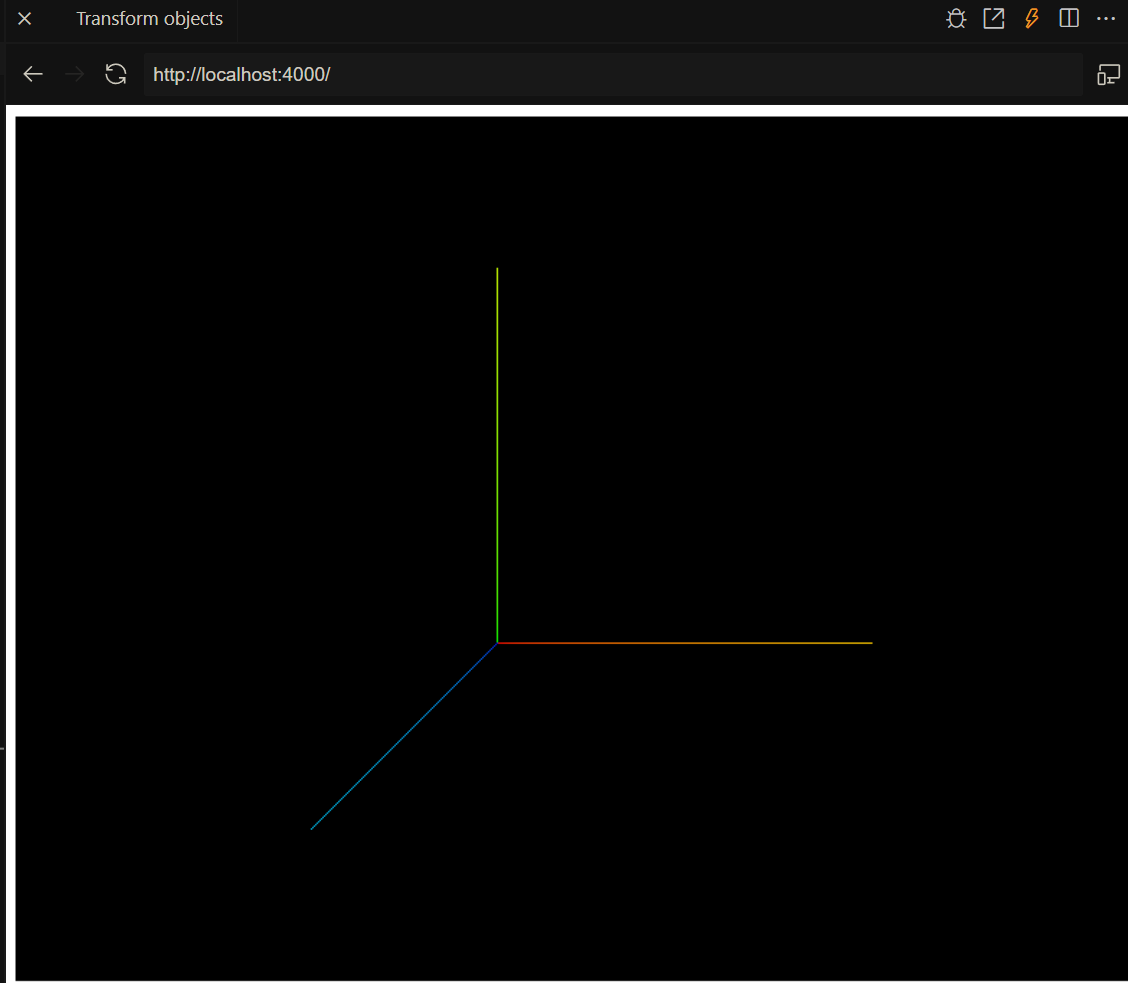The image size is (1128, 983).
Task: Toggle device emulation icon beside address bar
Action: pyautogui.click(x=1108, y=74)
